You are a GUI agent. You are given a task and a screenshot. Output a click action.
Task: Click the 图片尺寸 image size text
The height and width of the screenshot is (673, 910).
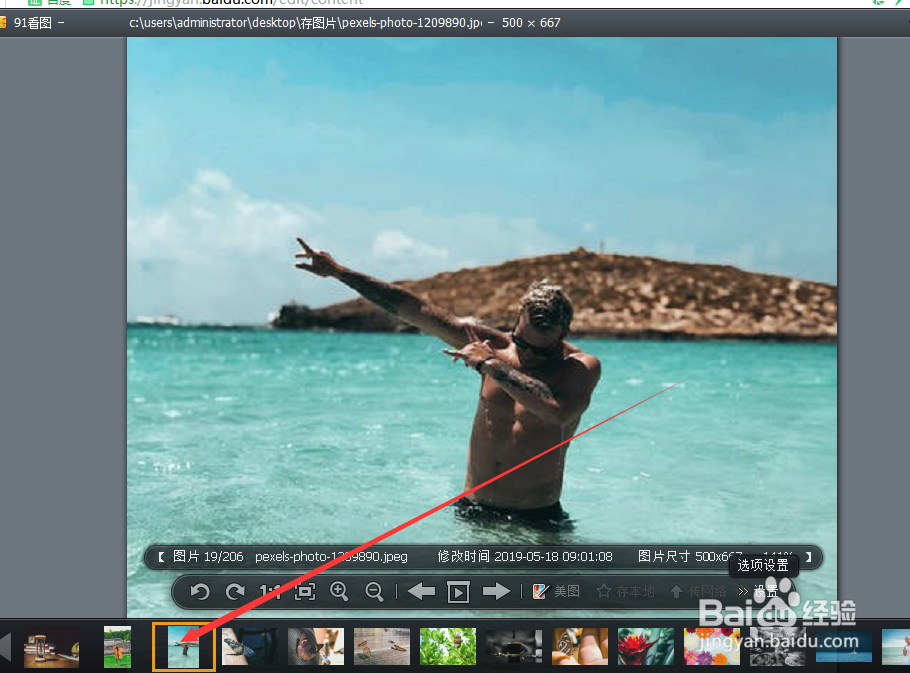(689, 556)
